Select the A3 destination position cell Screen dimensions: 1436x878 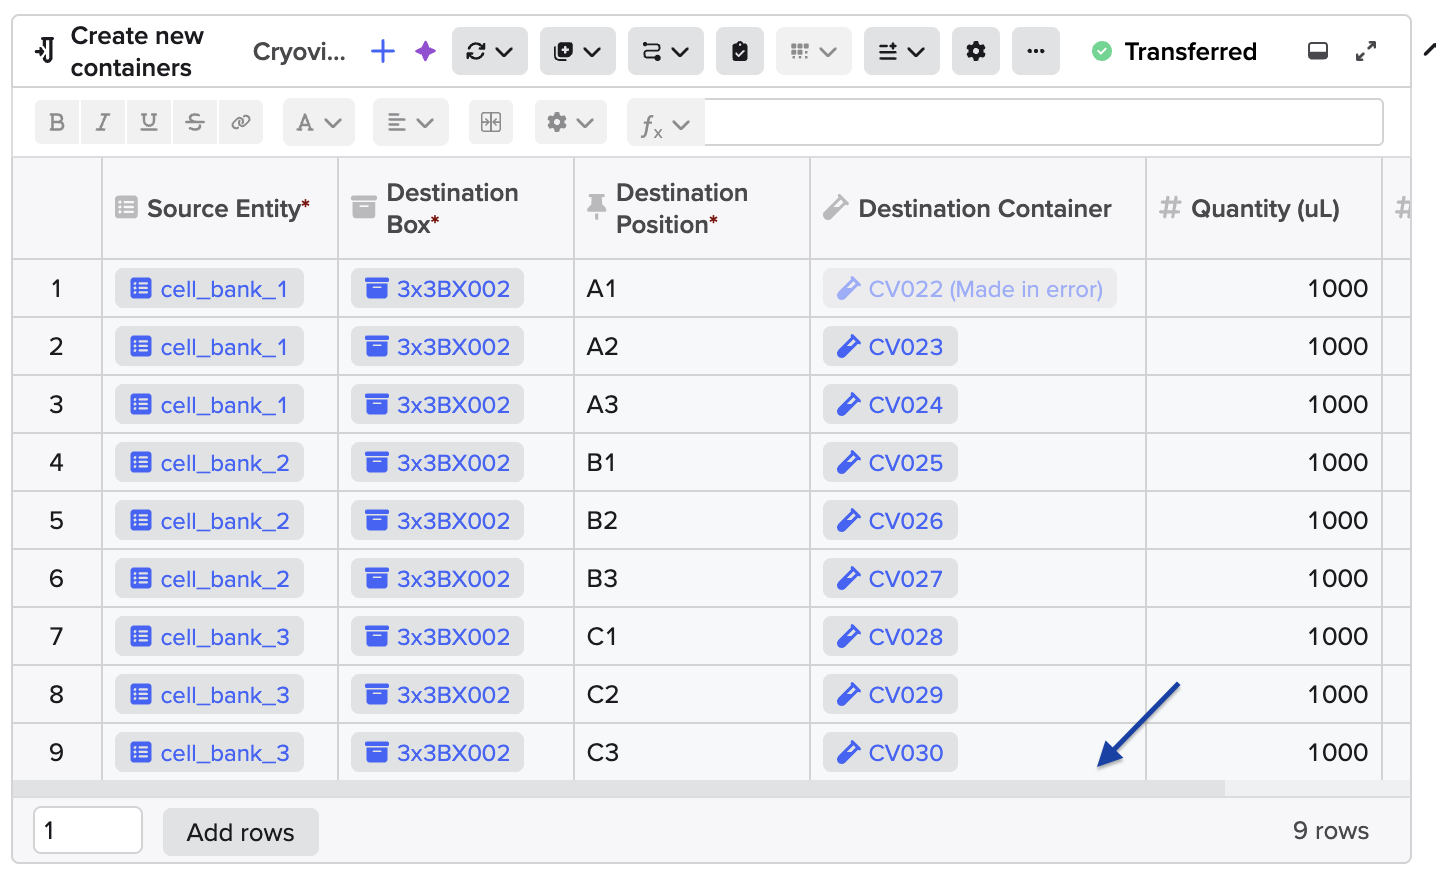pos(692,405)
